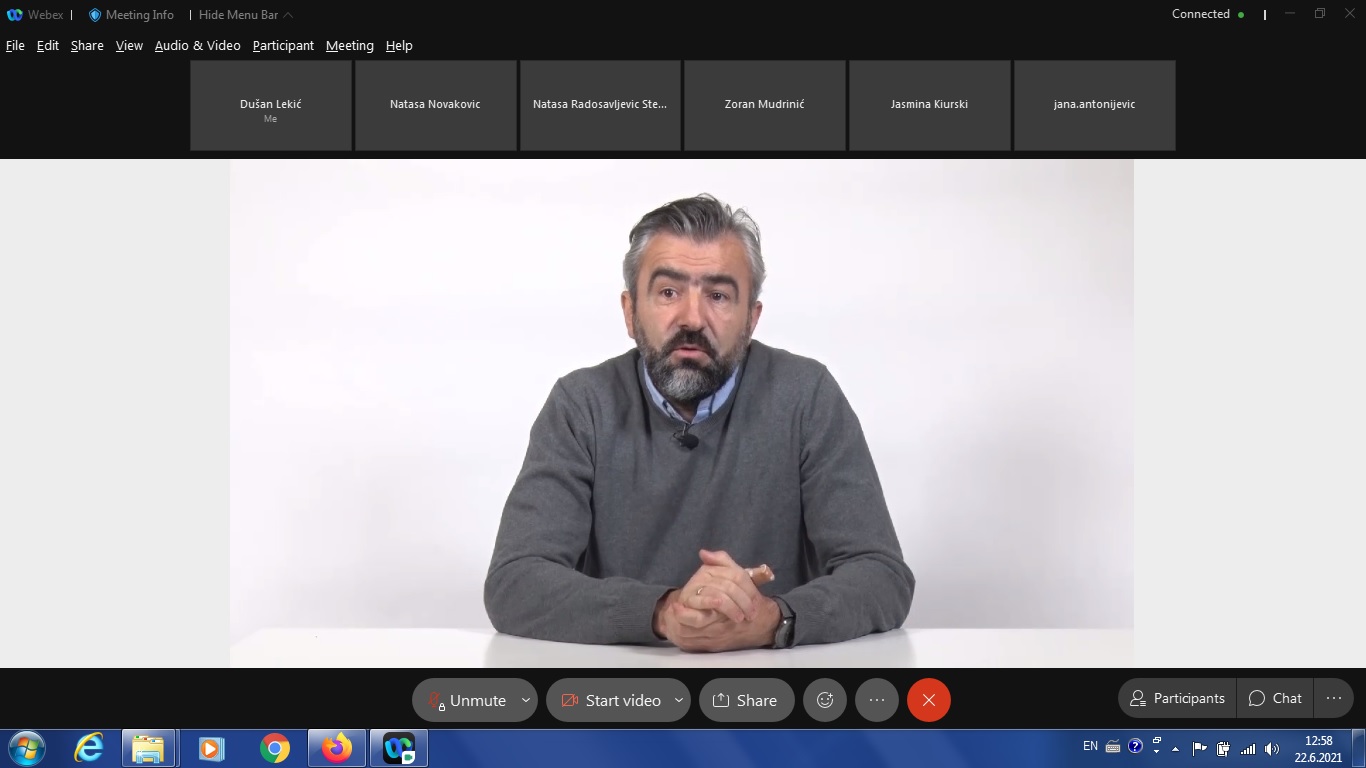
Task: Open the File menu
Action: click(15, 45)
